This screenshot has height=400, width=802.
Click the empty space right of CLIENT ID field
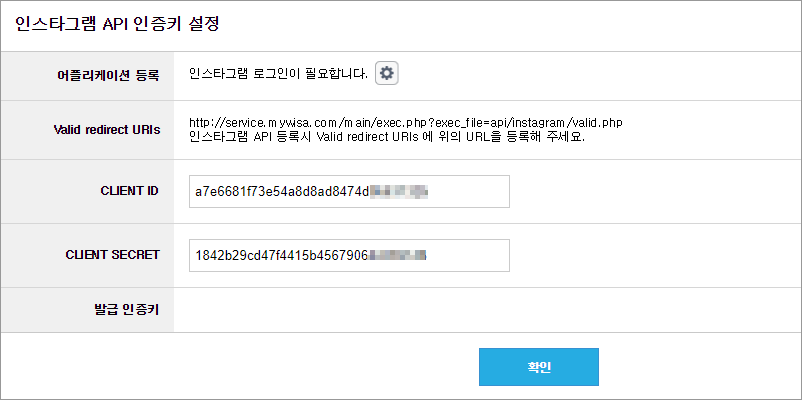coord(655,191)
